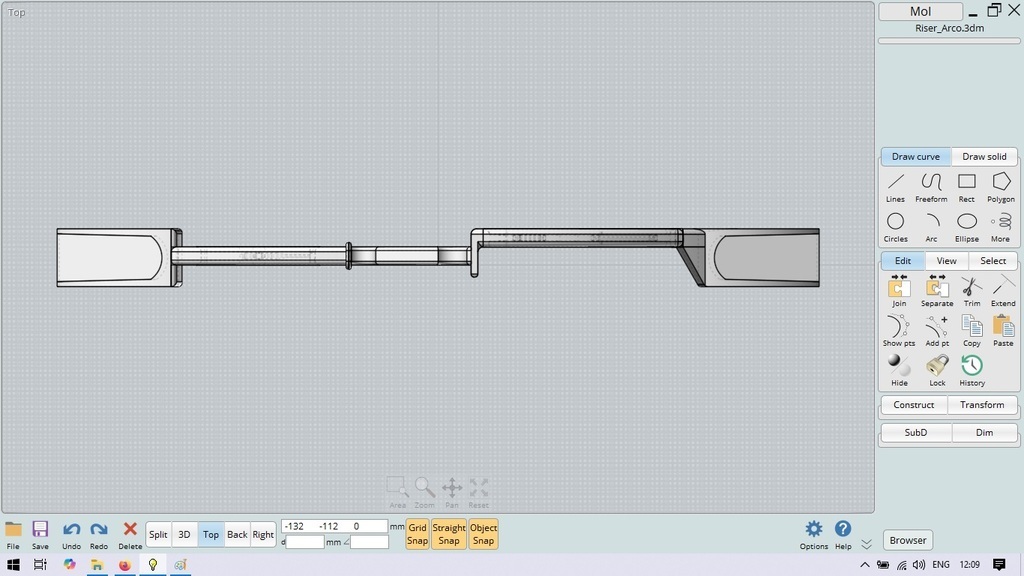Pick the Polygon tool
This screenshot has width=1024, height=576.
coord(1000,187)
